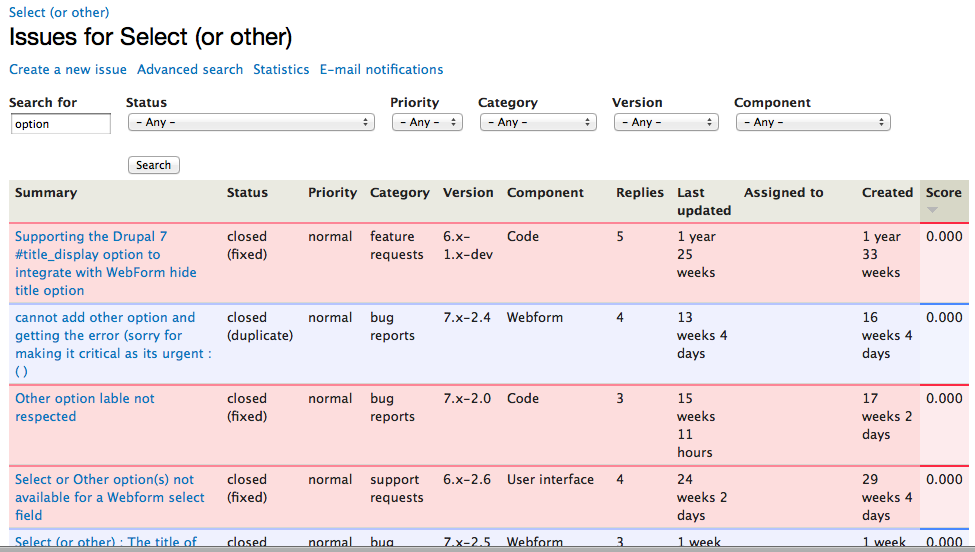Open E-mail notifications link
This screenshot has height=552, width=975.
[x=381, y=70]
